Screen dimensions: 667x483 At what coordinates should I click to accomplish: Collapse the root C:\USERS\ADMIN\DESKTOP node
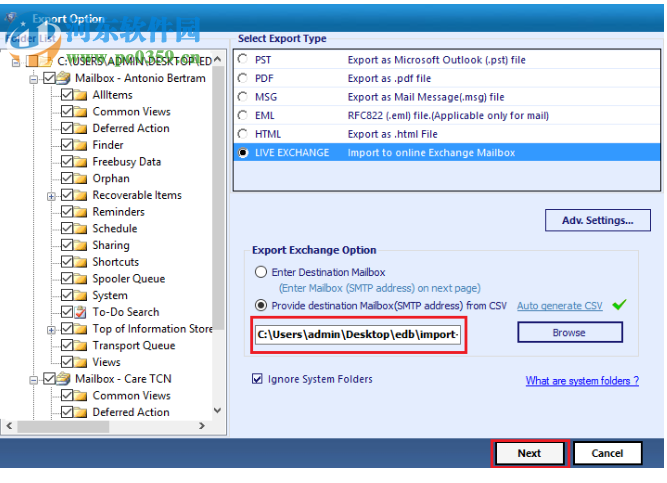pos(16,63)
